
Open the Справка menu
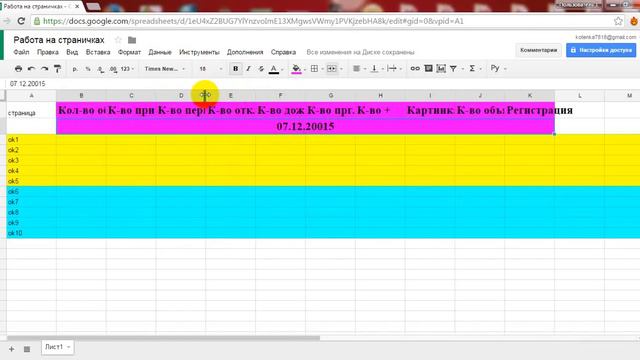pyautogui.click(x=283, y=52)
